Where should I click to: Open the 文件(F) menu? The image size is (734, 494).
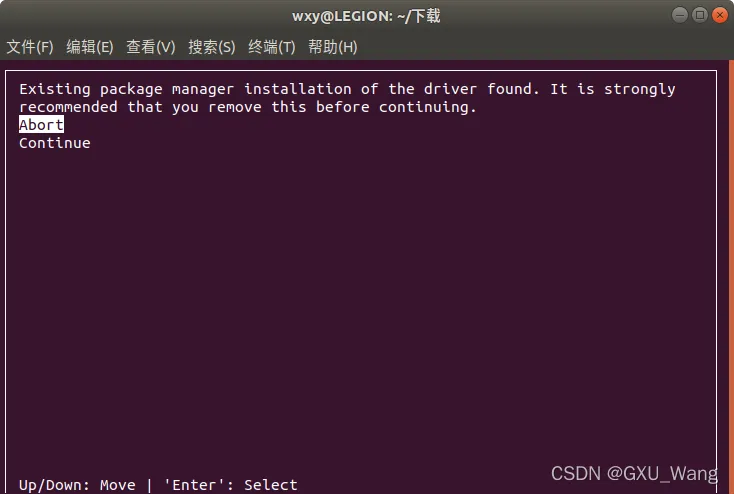(29, 47)
